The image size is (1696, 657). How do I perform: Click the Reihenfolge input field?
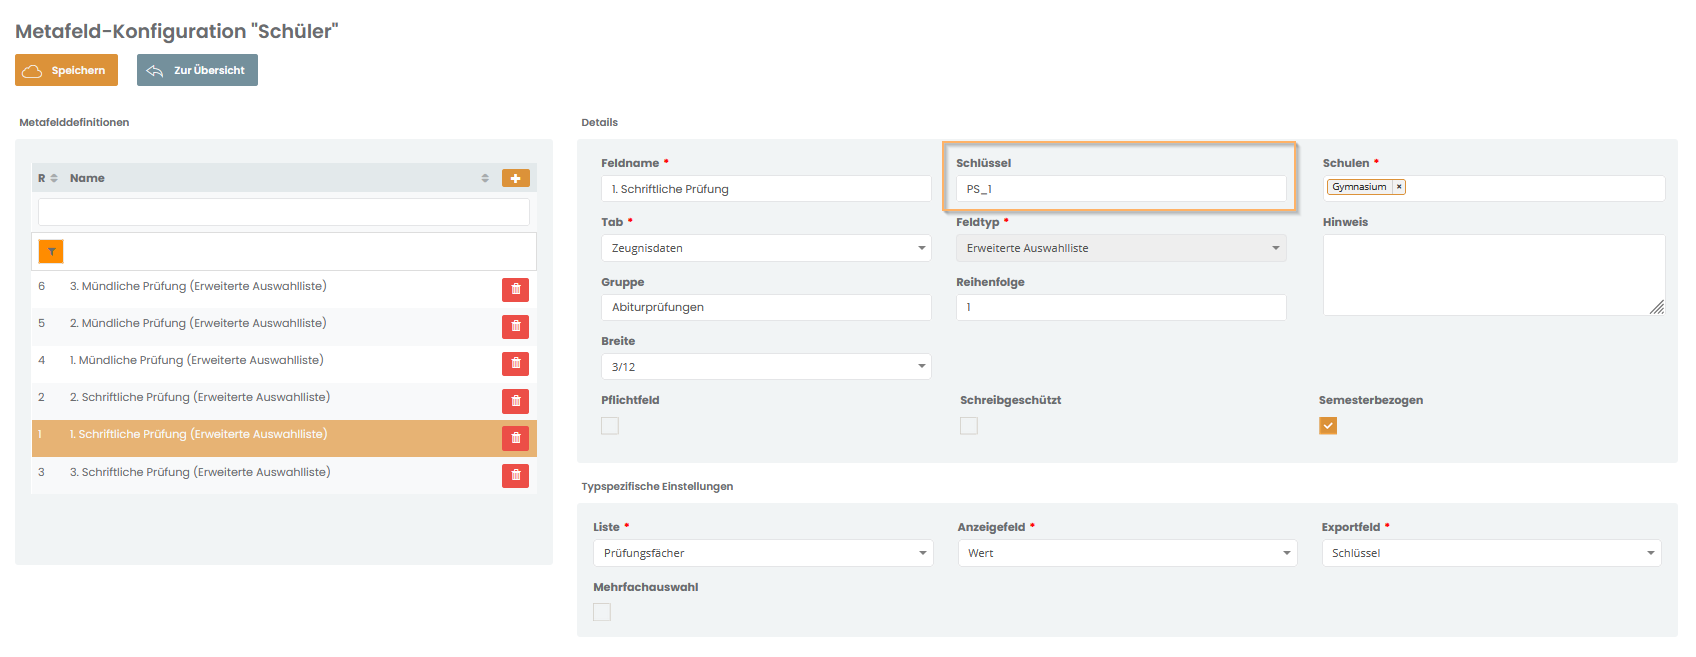pos(1121,307)
